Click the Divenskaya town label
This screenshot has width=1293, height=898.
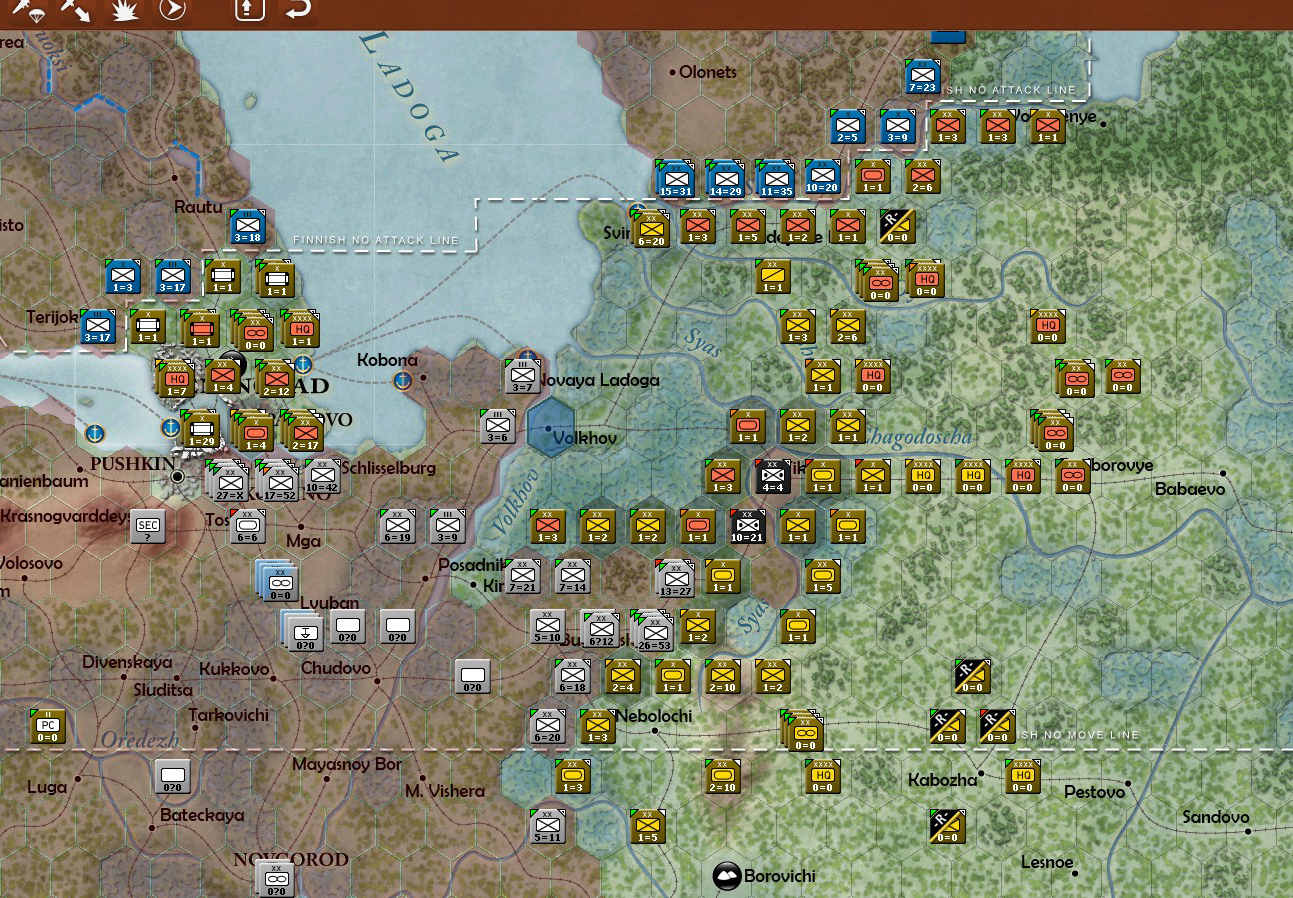pos(127,662)
